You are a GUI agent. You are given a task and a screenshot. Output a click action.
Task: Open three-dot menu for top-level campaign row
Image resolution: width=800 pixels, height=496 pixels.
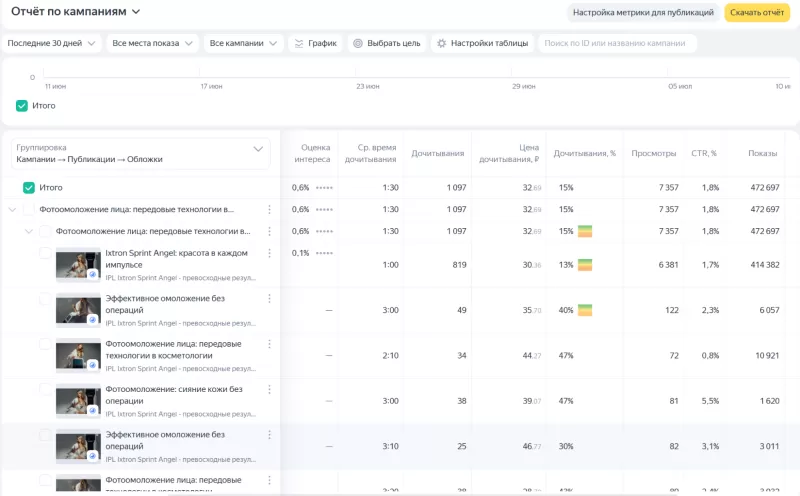click(269, 210)
